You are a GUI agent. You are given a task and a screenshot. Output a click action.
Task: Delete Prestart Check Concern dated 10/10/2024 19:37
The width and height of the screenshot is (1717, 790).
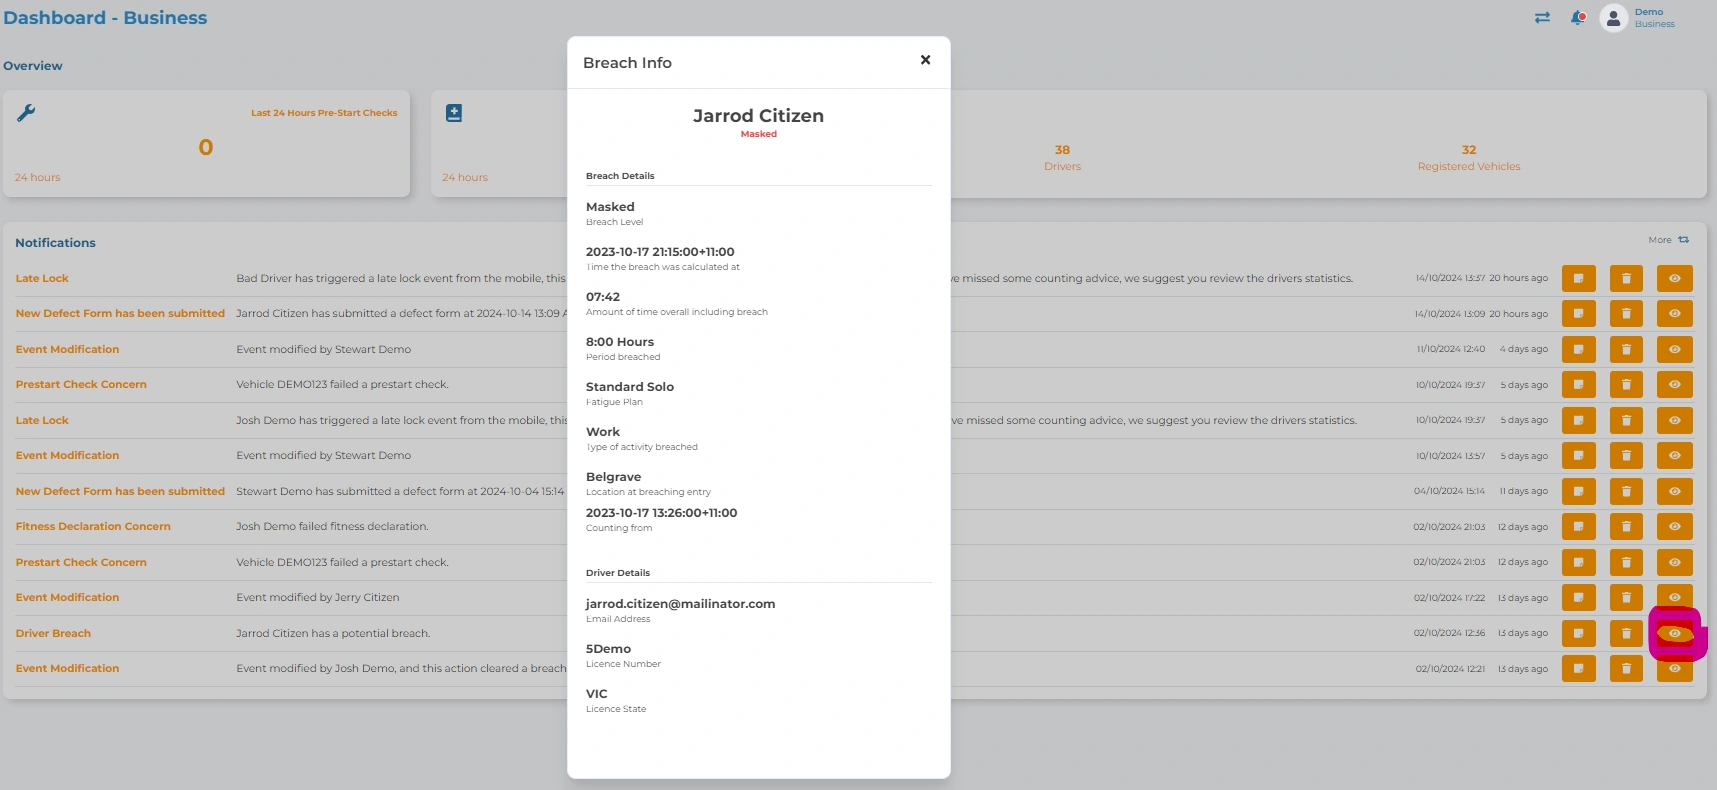pos(1627,385)
